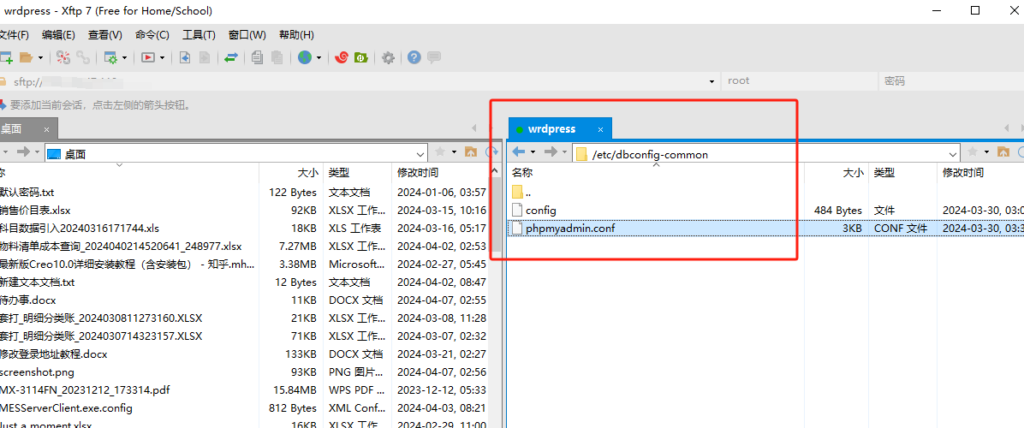Viewport: 1024px width, 428px height.
Task: Open Help with the question mark icon
Action: click(x=413, y=58)
